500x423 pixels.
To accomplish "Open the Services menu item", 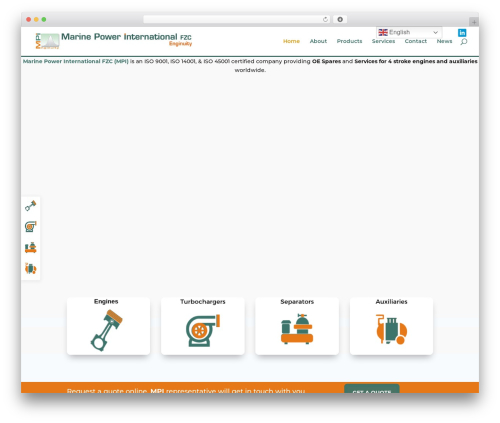I will click(383, 41).
